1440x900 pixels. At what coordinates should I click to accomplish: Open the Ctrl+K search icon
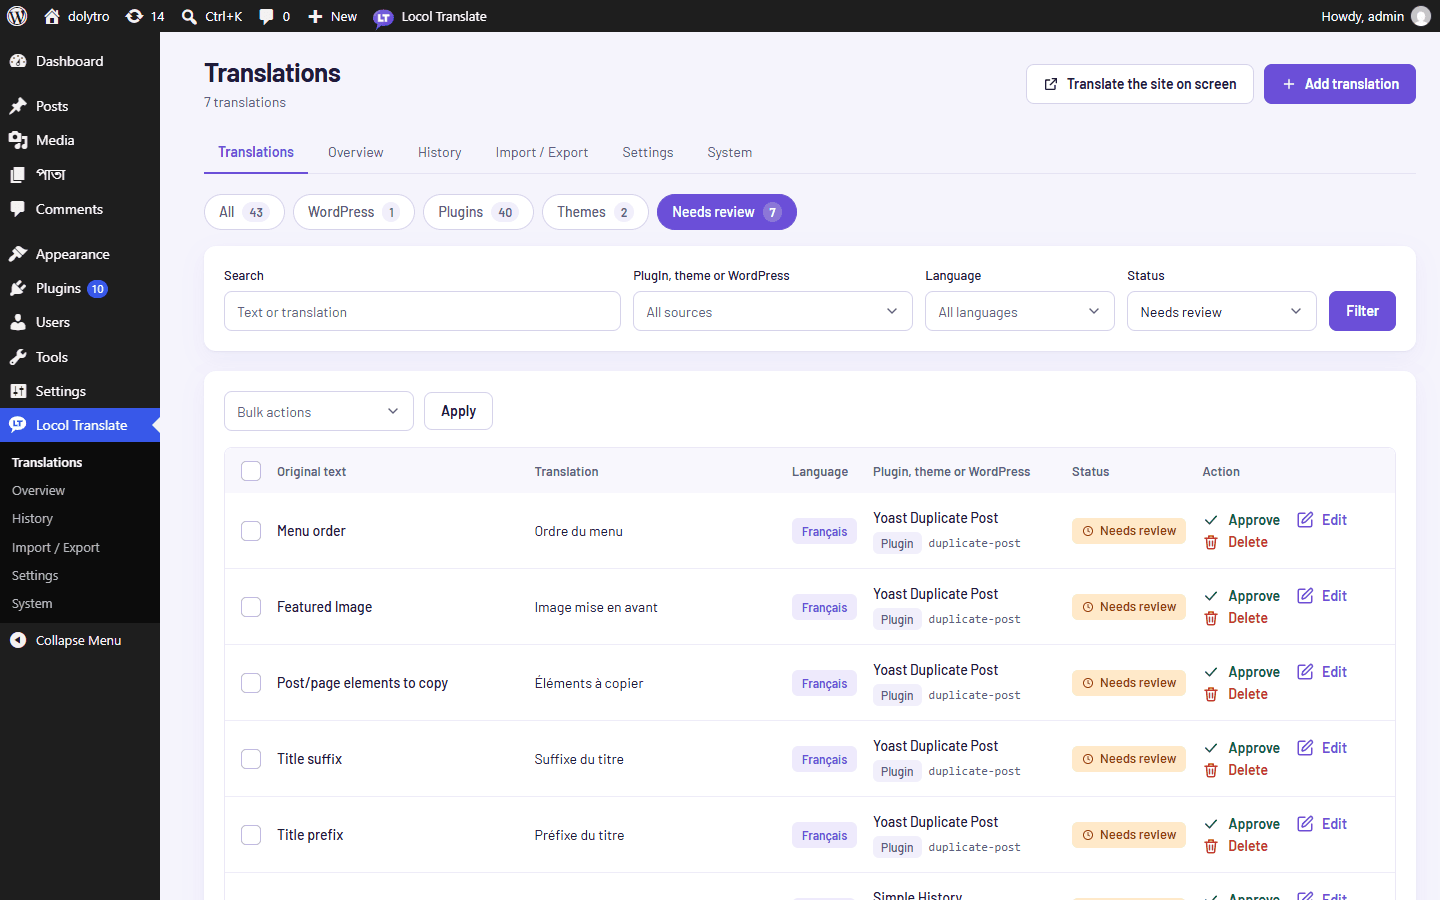coord(189,16)
